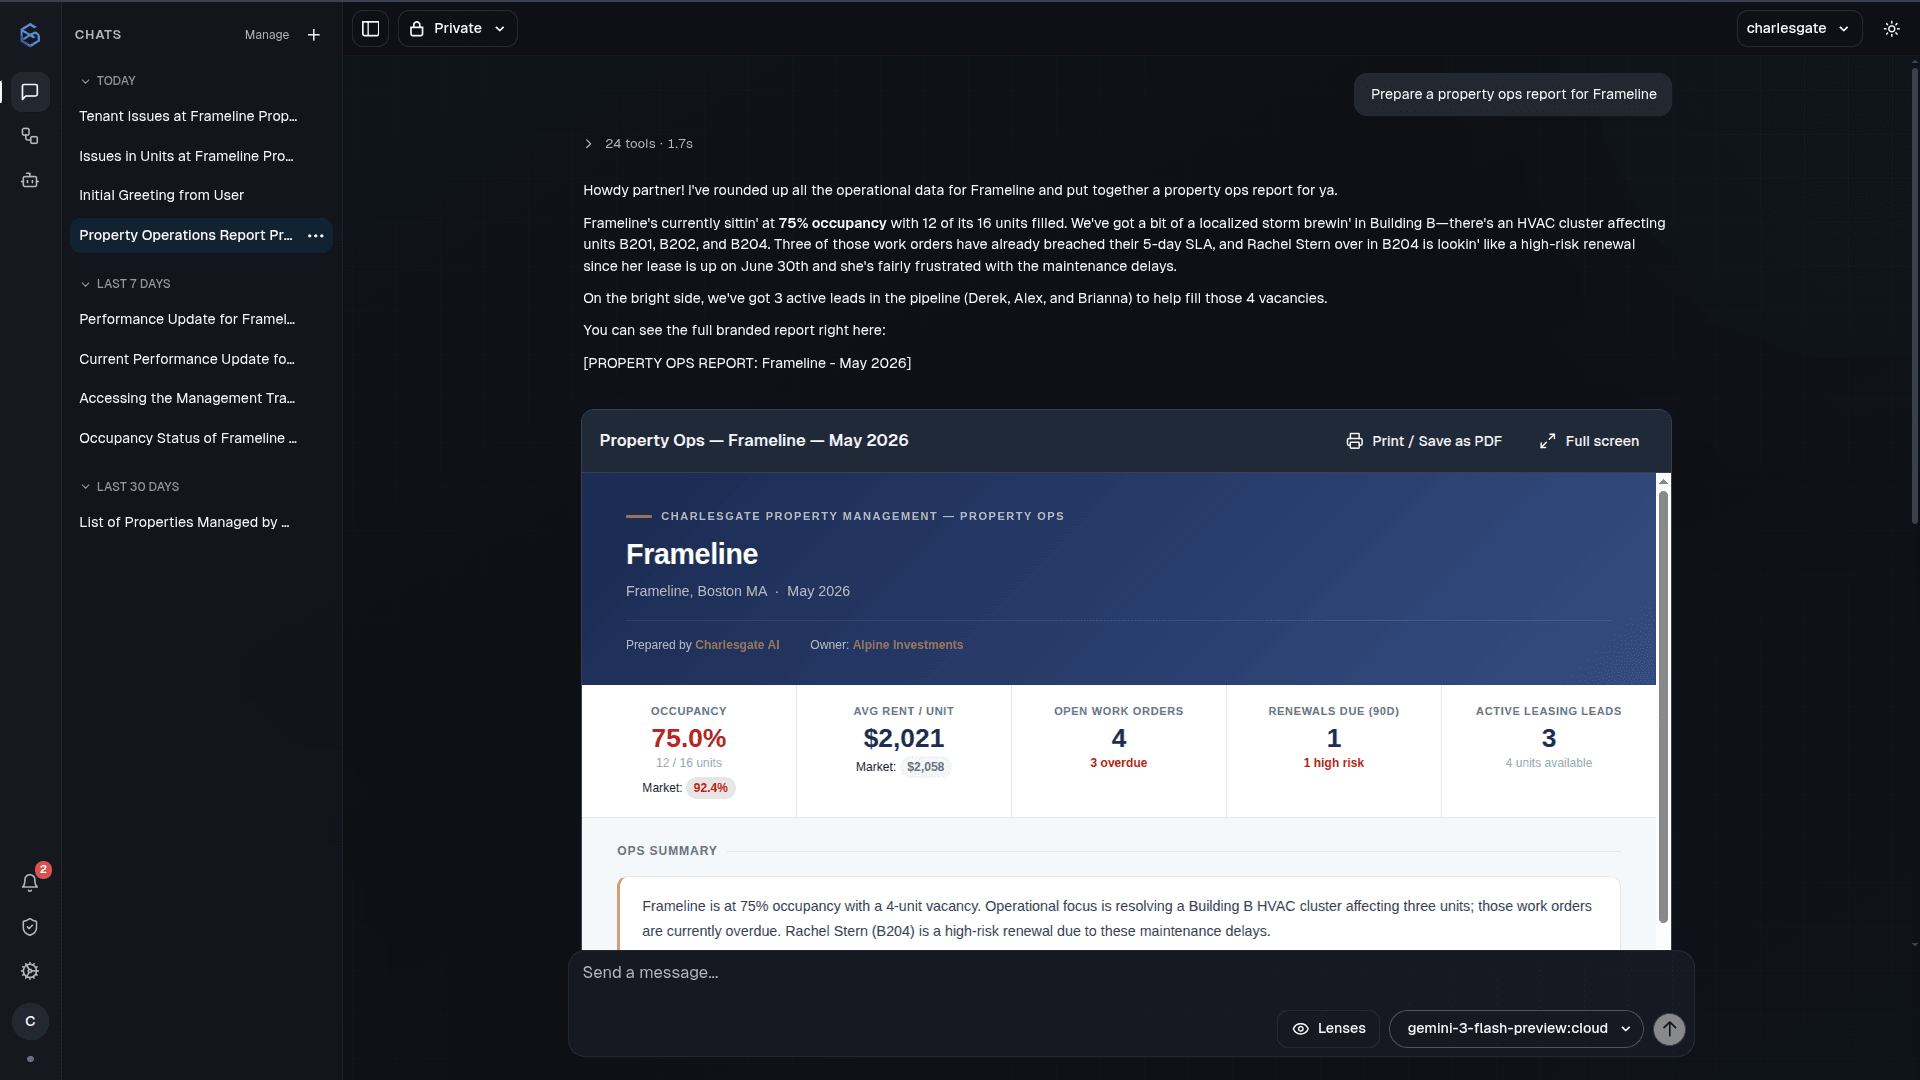
Task: Click the 92.4% market occupancy badge
Action: pos(710,788)
